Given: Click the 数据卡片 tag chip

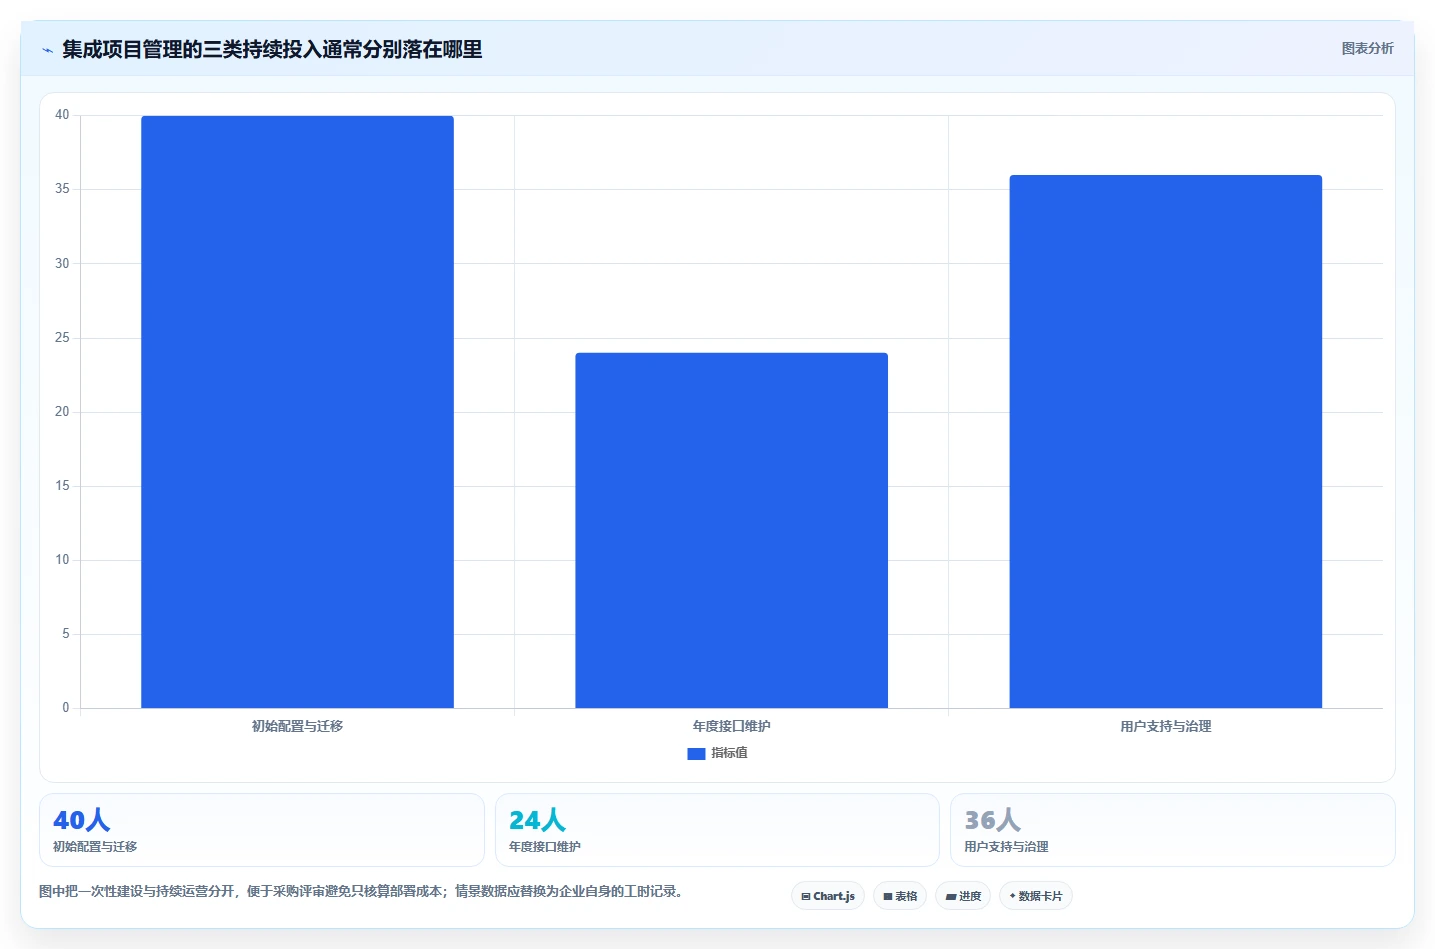Looking at the screenshot, I should (1036, 896).
